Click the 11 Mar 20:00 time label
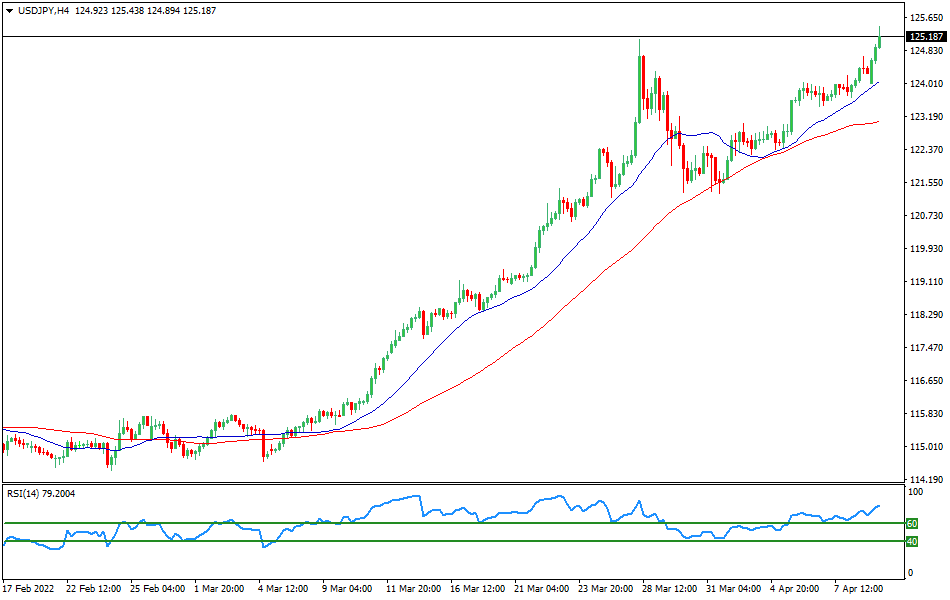 tap(413, 589)
